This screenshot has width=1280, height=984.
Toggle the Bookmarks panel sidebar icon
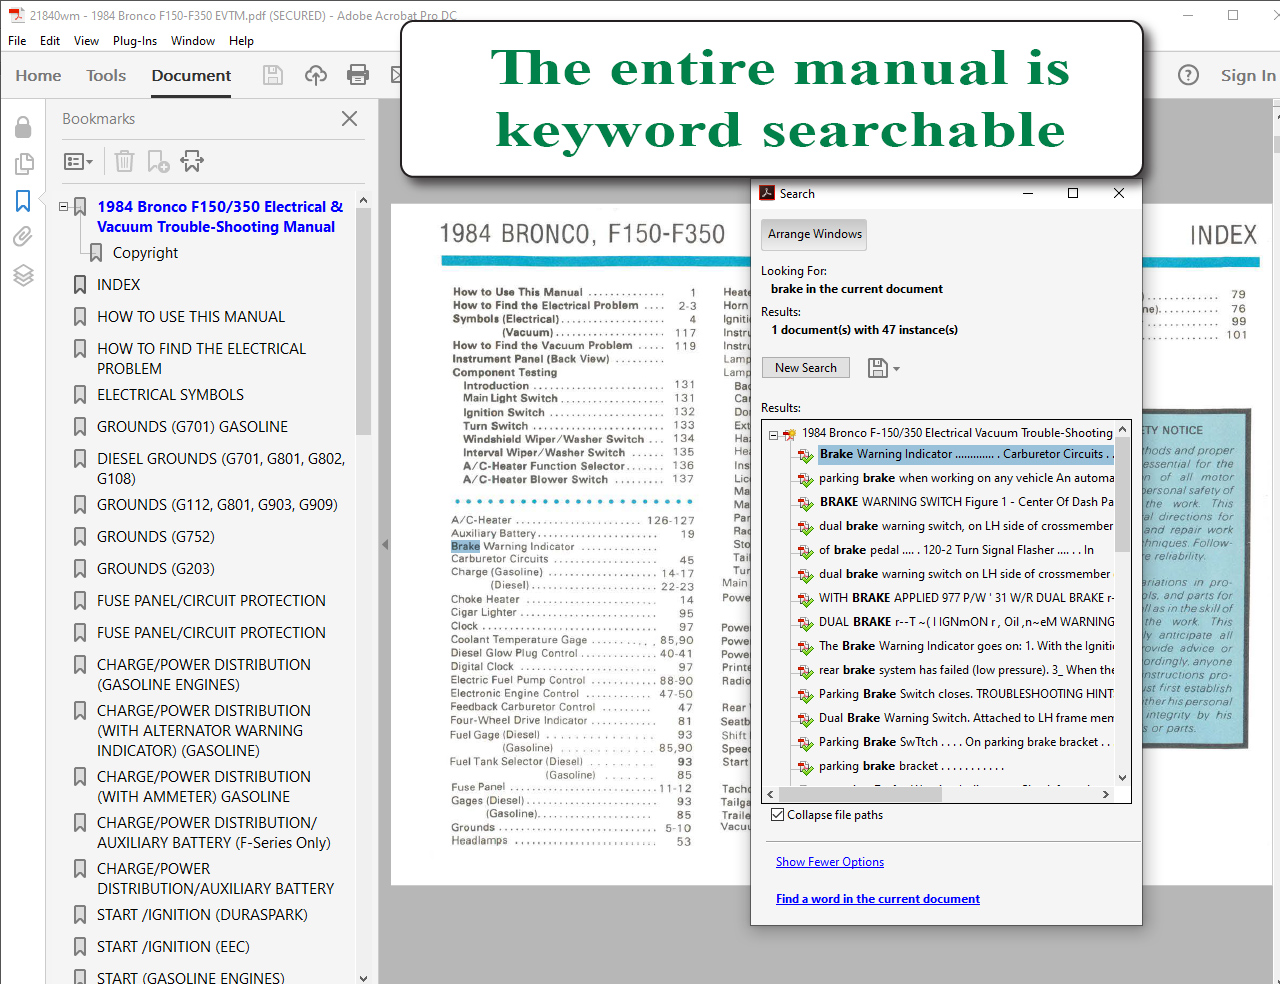(23, 201)
